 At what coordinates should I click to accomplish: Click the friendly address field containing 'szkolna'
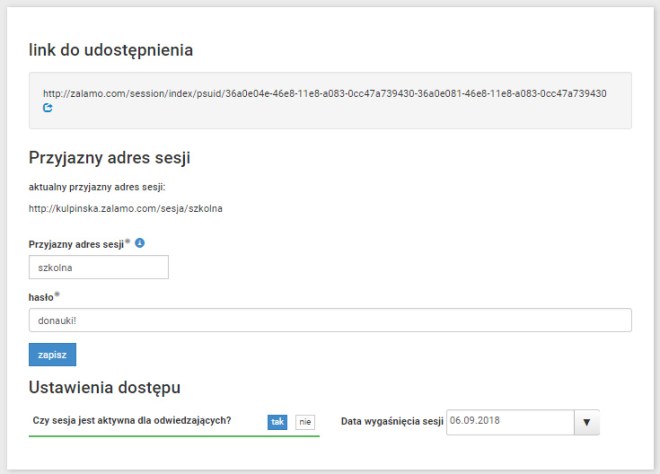point(99,267)
